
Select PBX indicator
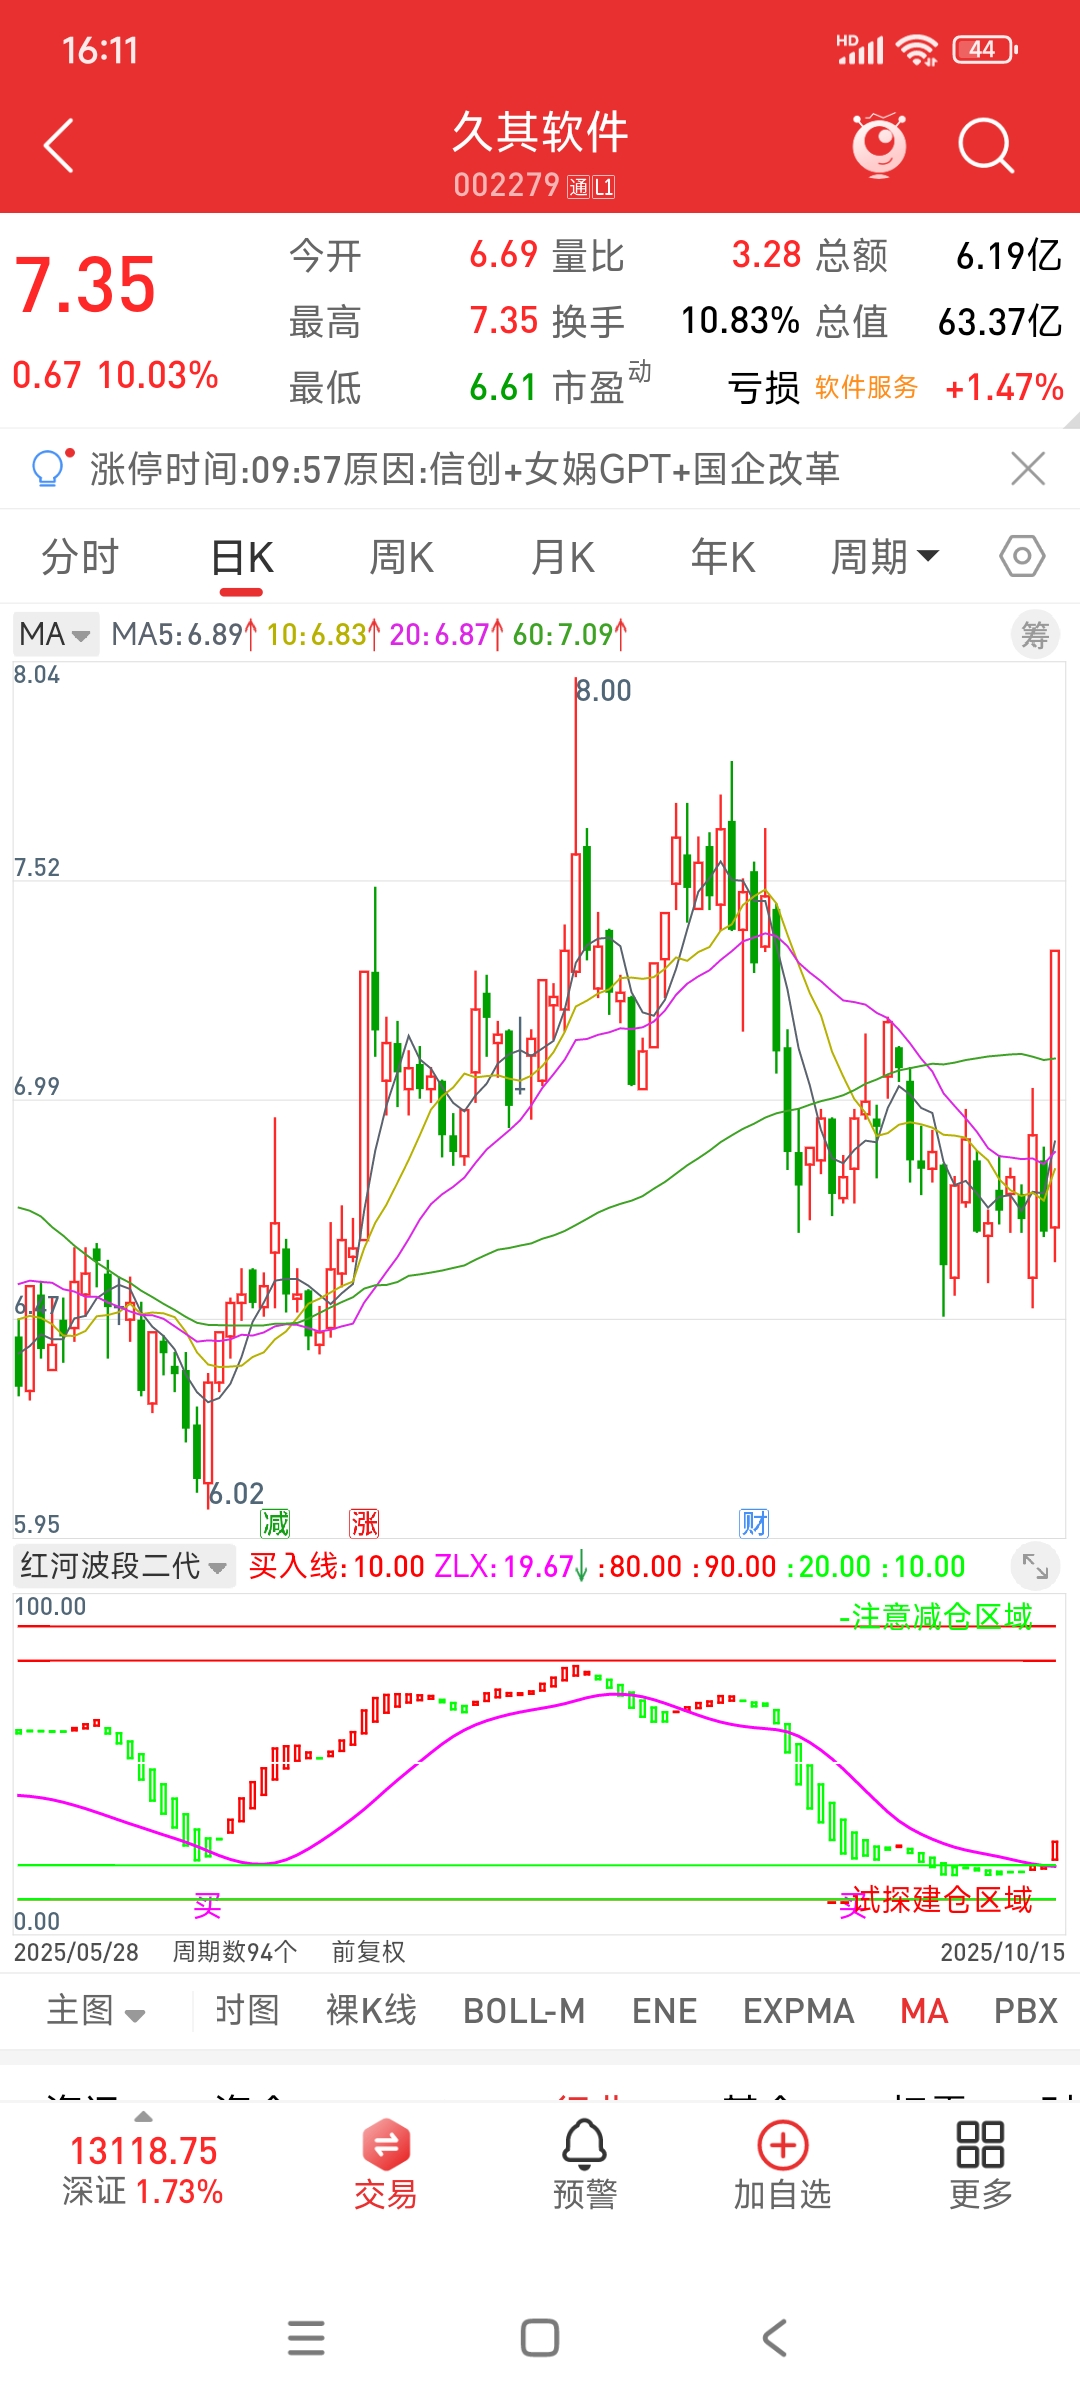[1025, 2010]
